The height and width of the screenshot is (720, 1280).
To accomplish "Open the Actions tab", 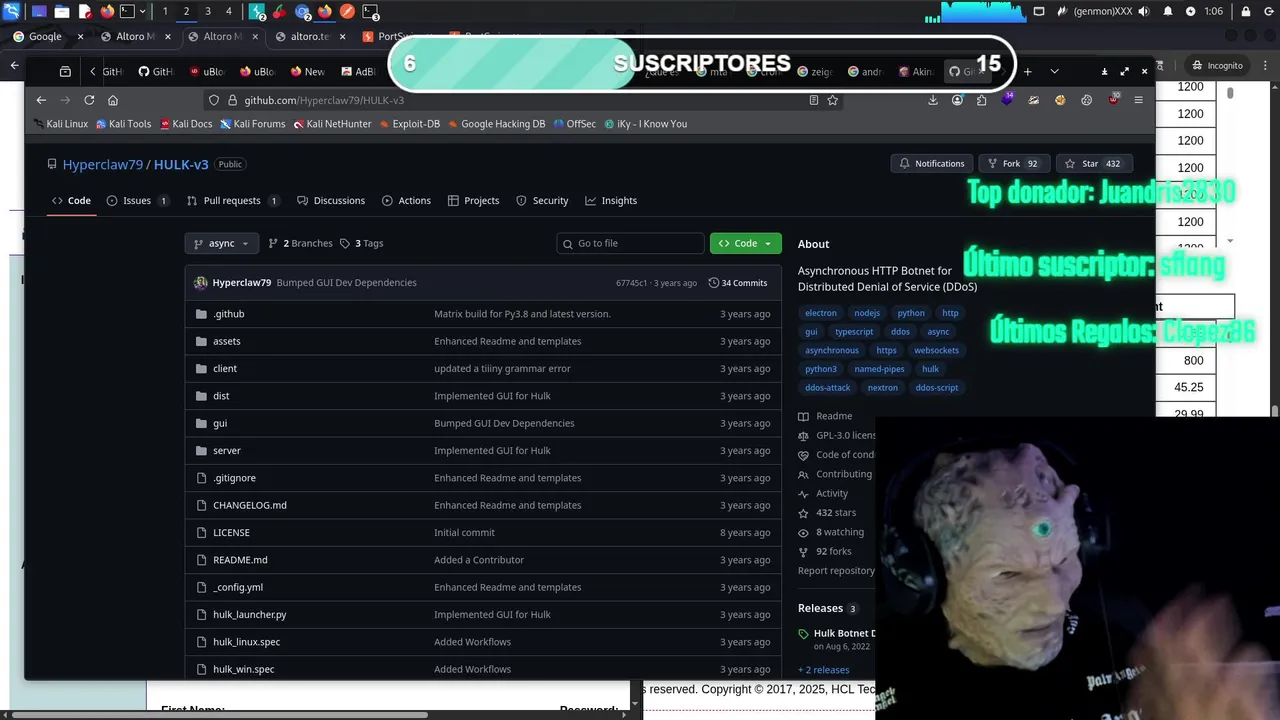I will point(406,201).
